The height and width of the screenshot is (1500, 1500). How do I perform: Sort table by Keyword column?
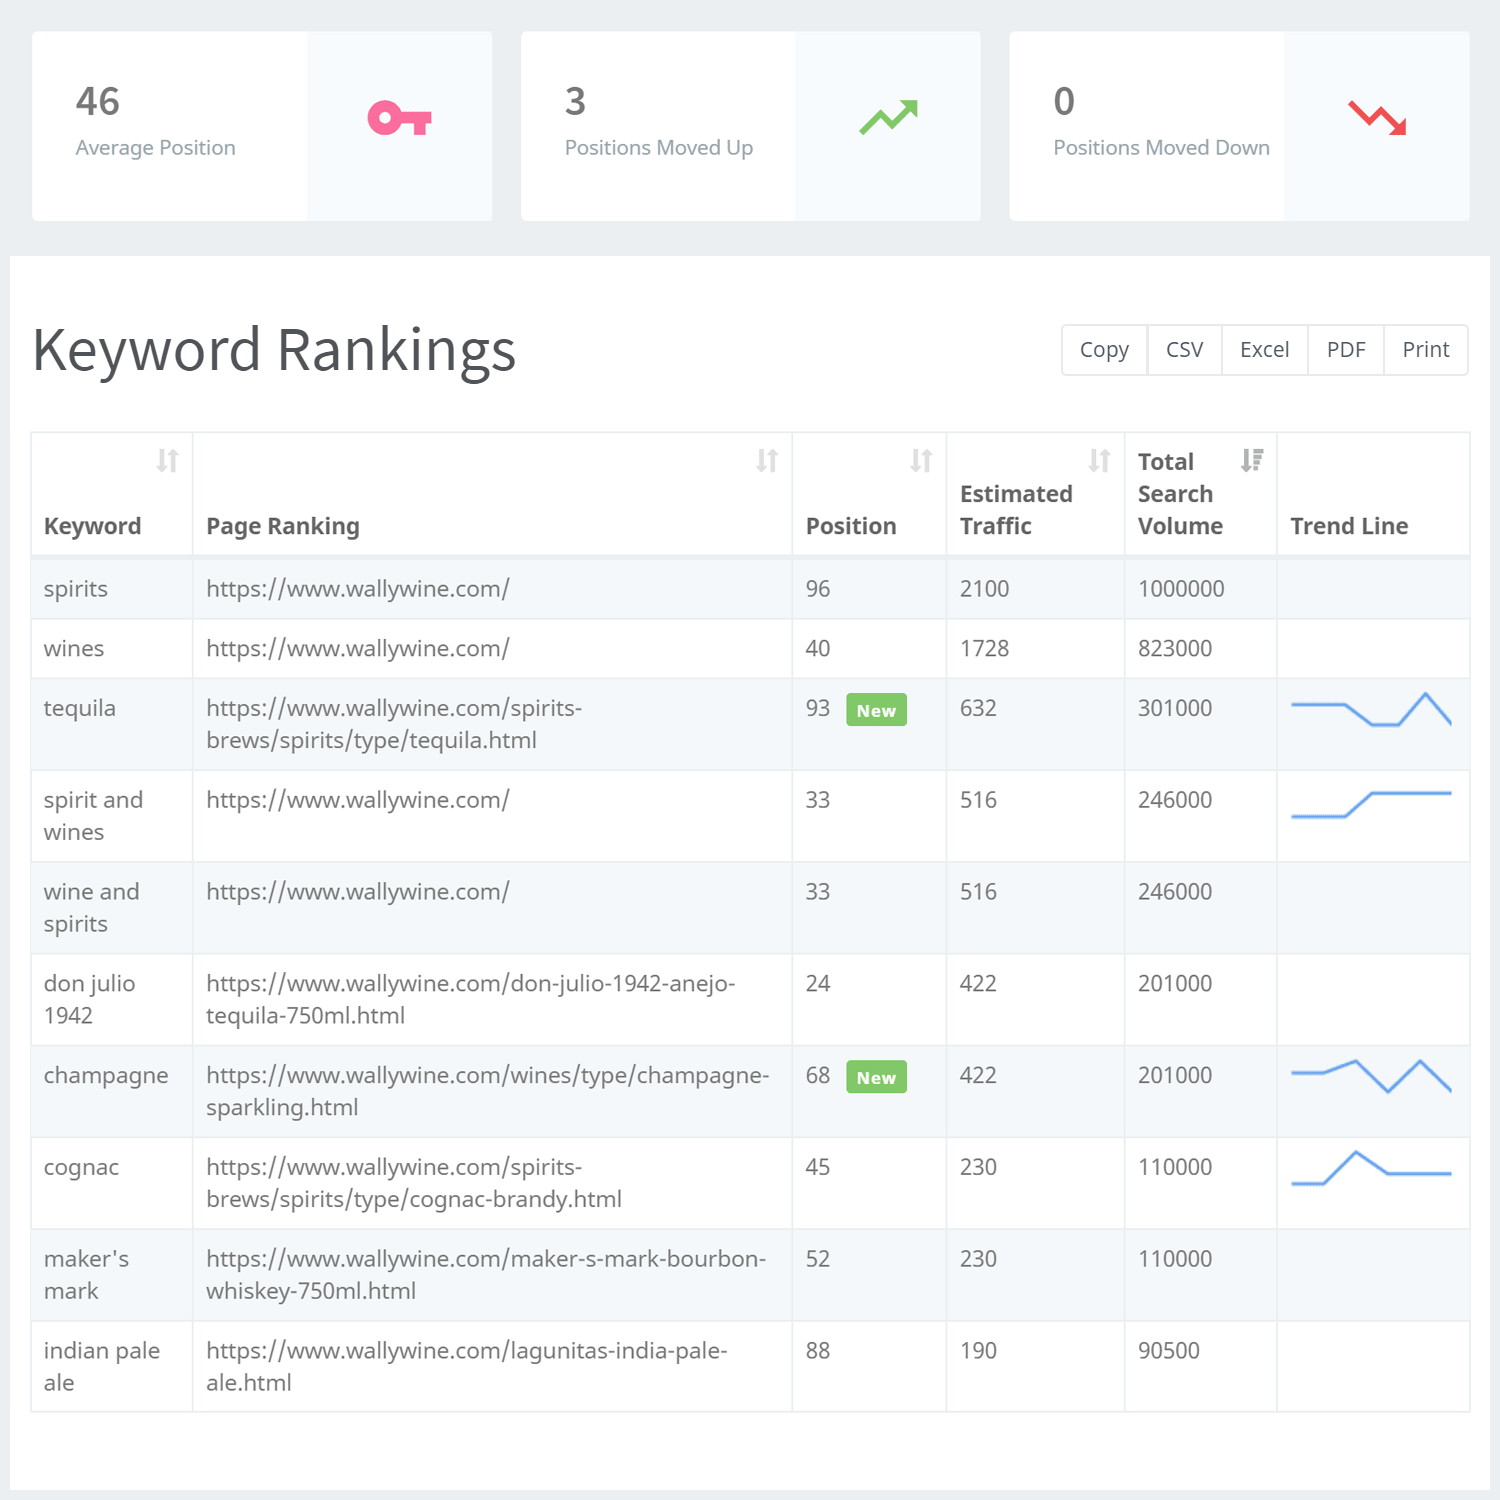167,461
